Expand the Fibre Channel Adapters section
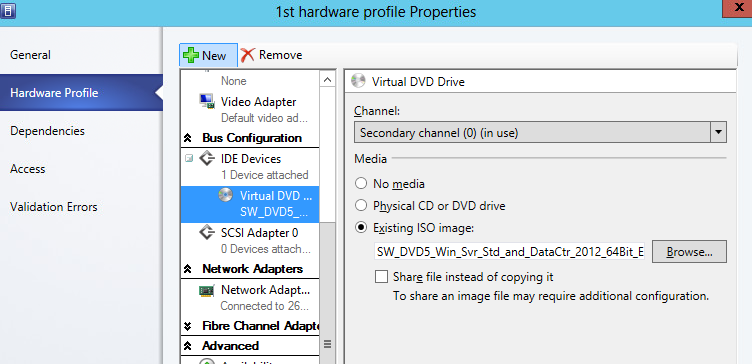The image size is (752, 364). pyautogui.click(x=188, y=327)
